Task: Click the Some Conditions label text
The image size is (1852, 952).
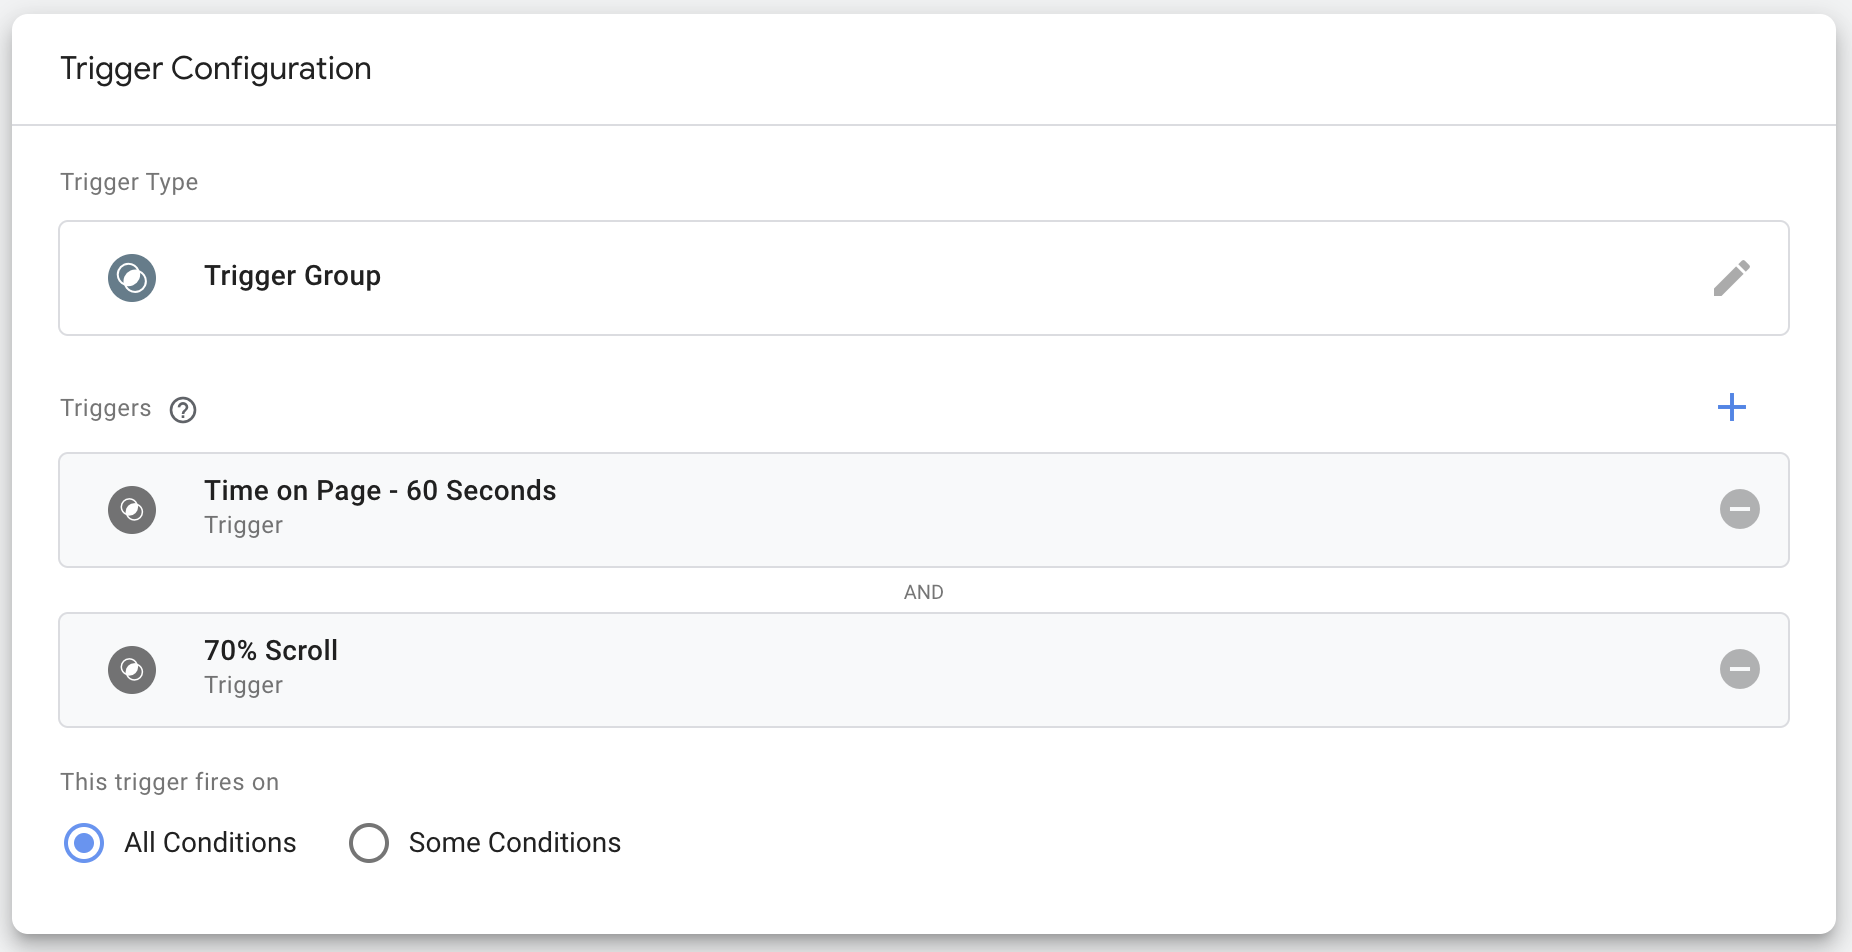Action: [515, 843]
